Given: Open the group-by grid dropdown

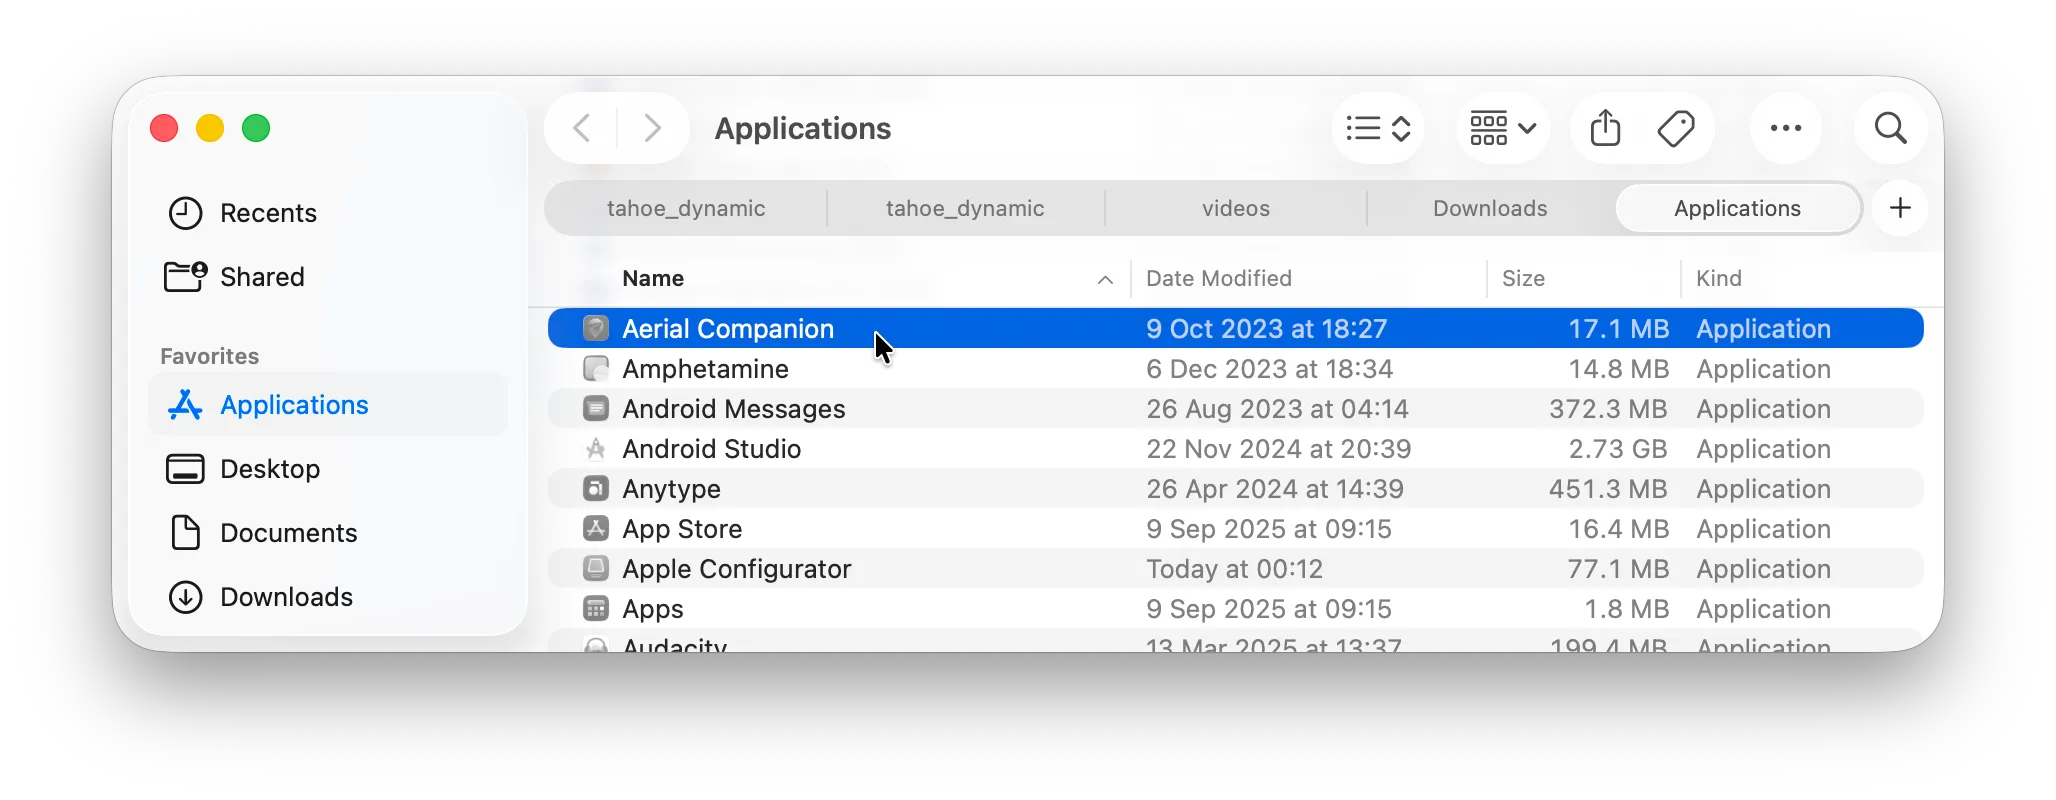Looking at the screenshot, I should [x=1503, y=128].
